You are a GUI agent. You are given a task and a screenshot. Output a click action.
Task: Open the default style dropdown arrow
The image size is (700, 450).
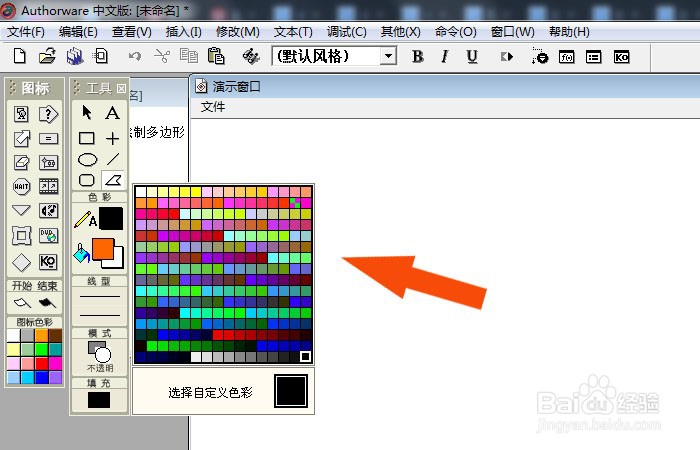pyautogui.click(x=388, y=56)
